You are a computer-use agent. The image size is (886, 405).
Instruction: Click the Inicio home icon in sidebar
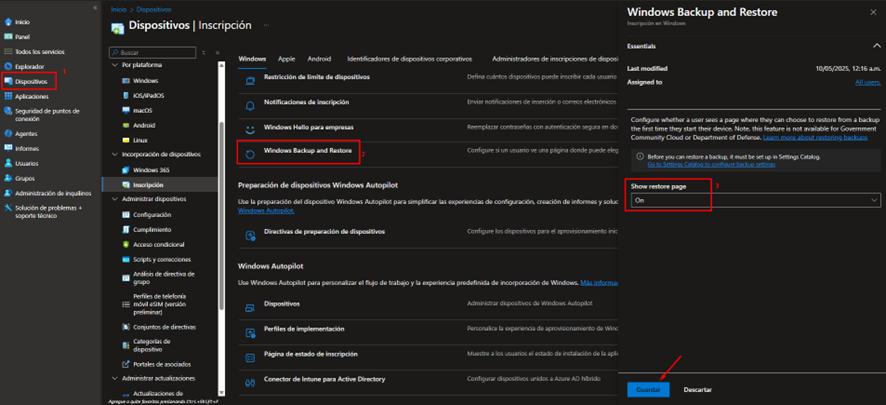9,21
